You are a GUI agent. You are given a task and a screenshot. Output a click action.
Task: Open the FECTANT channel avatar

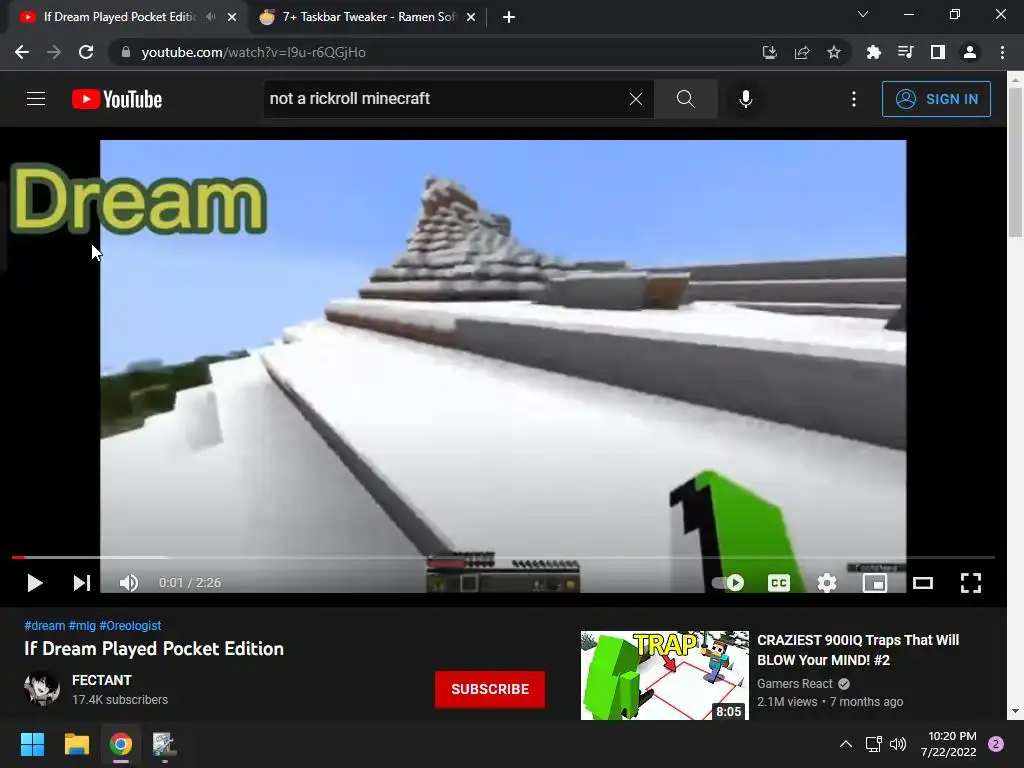click(42, 688)
